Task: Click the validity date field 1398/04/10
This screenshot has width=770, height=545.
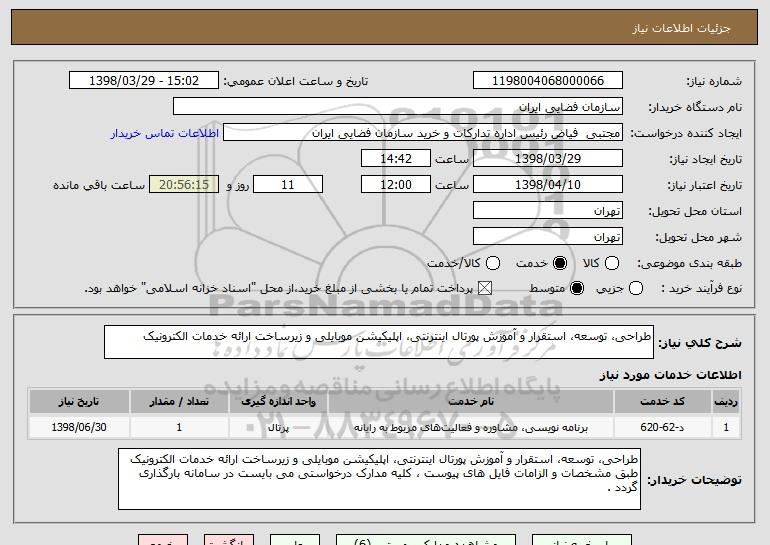Action: pos(548,185)
